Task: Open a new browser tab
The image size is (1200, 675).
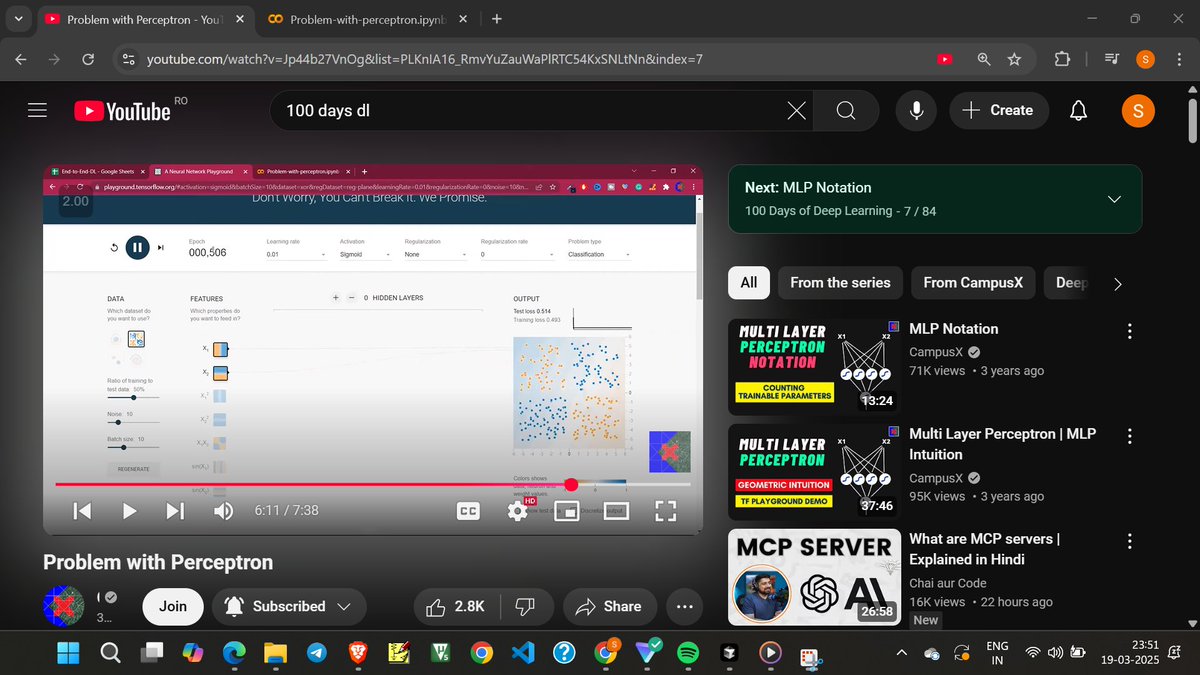Action: [497, 19]
